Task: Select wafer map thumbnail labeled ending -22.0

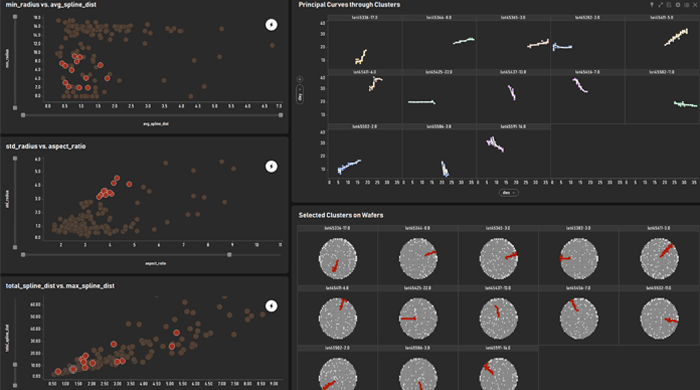Action: click(418, 319)
